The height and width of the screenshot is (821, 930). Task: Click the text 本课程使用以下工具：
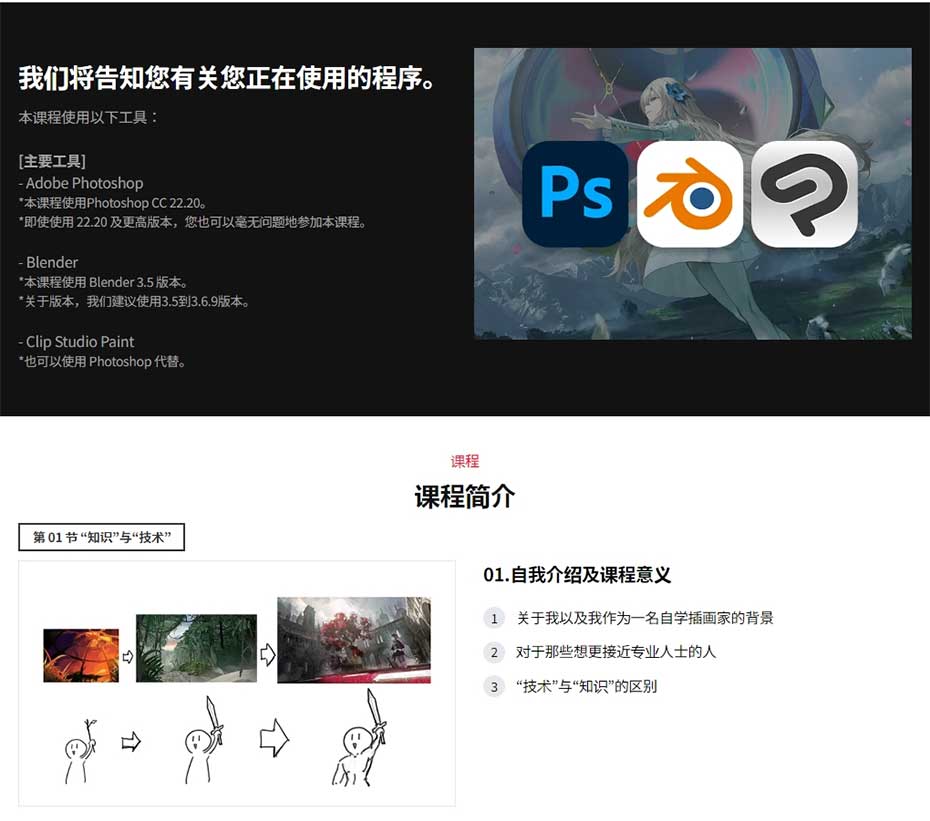pyautogui.click(x=88, y=117)
